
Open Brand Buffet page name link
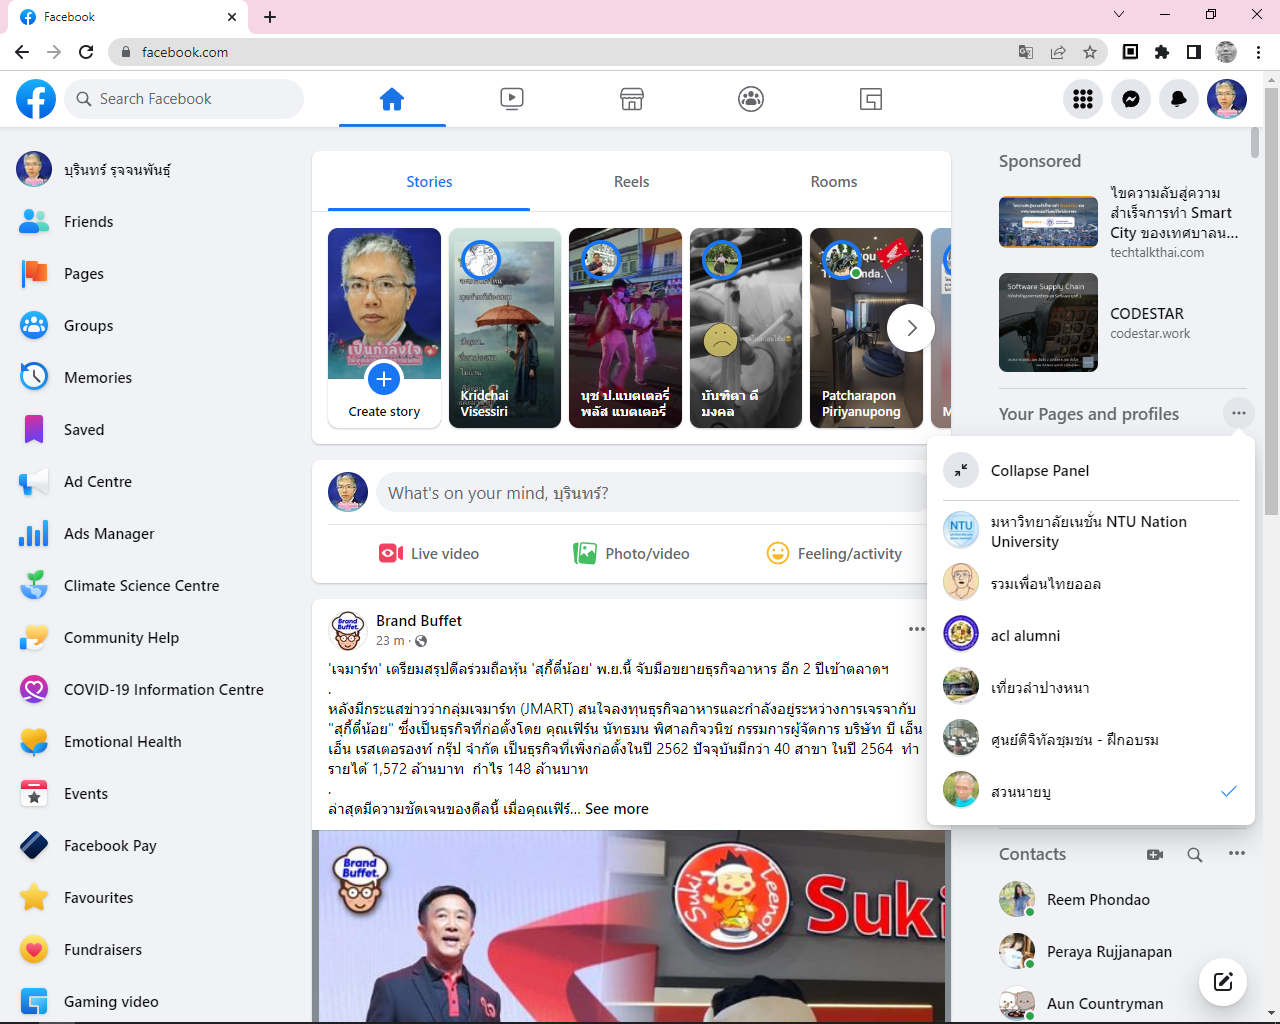click(x=419, y=621)
